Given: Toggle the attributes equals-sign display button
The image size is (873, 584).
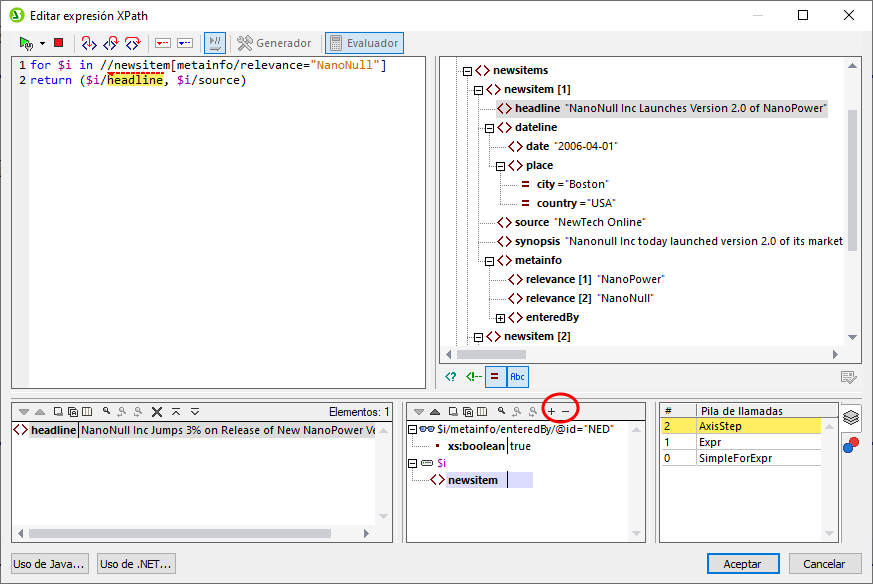Looking at the screenshot, I should [495, 377].
